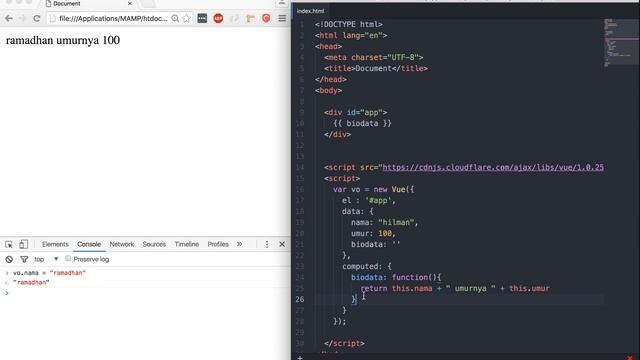Open the red Adblock extension icon
Viewport: 640px width, 360px height.
(x=218, y=18)
